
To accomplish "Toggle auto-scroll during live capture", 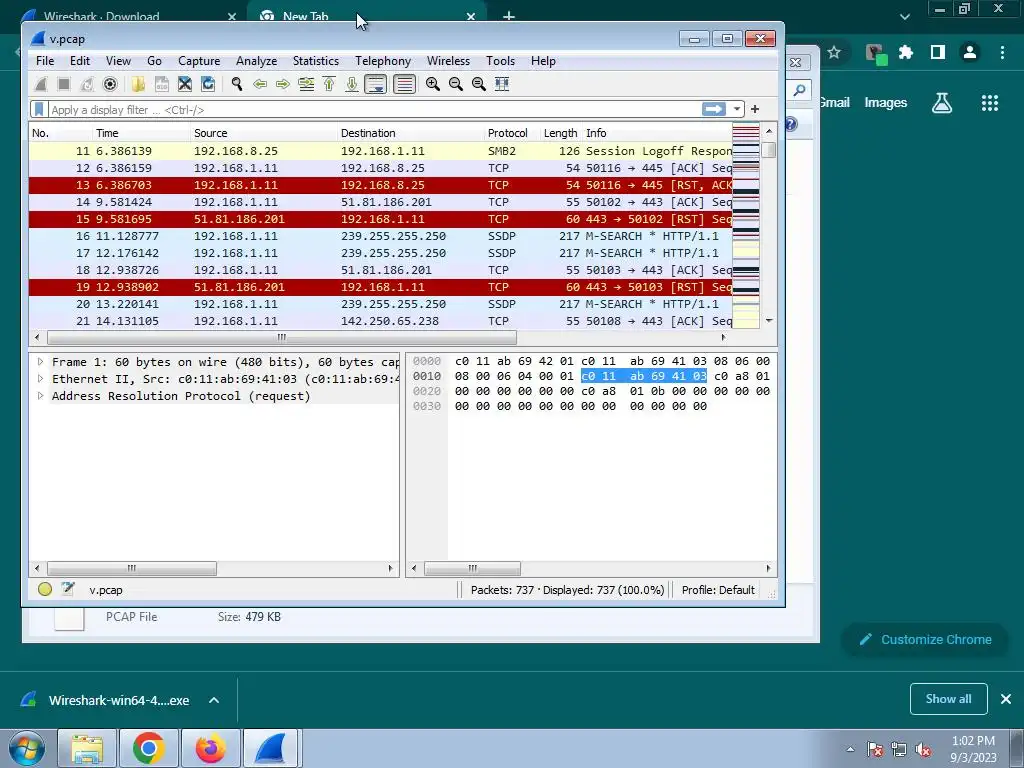I will coord(376,84).
